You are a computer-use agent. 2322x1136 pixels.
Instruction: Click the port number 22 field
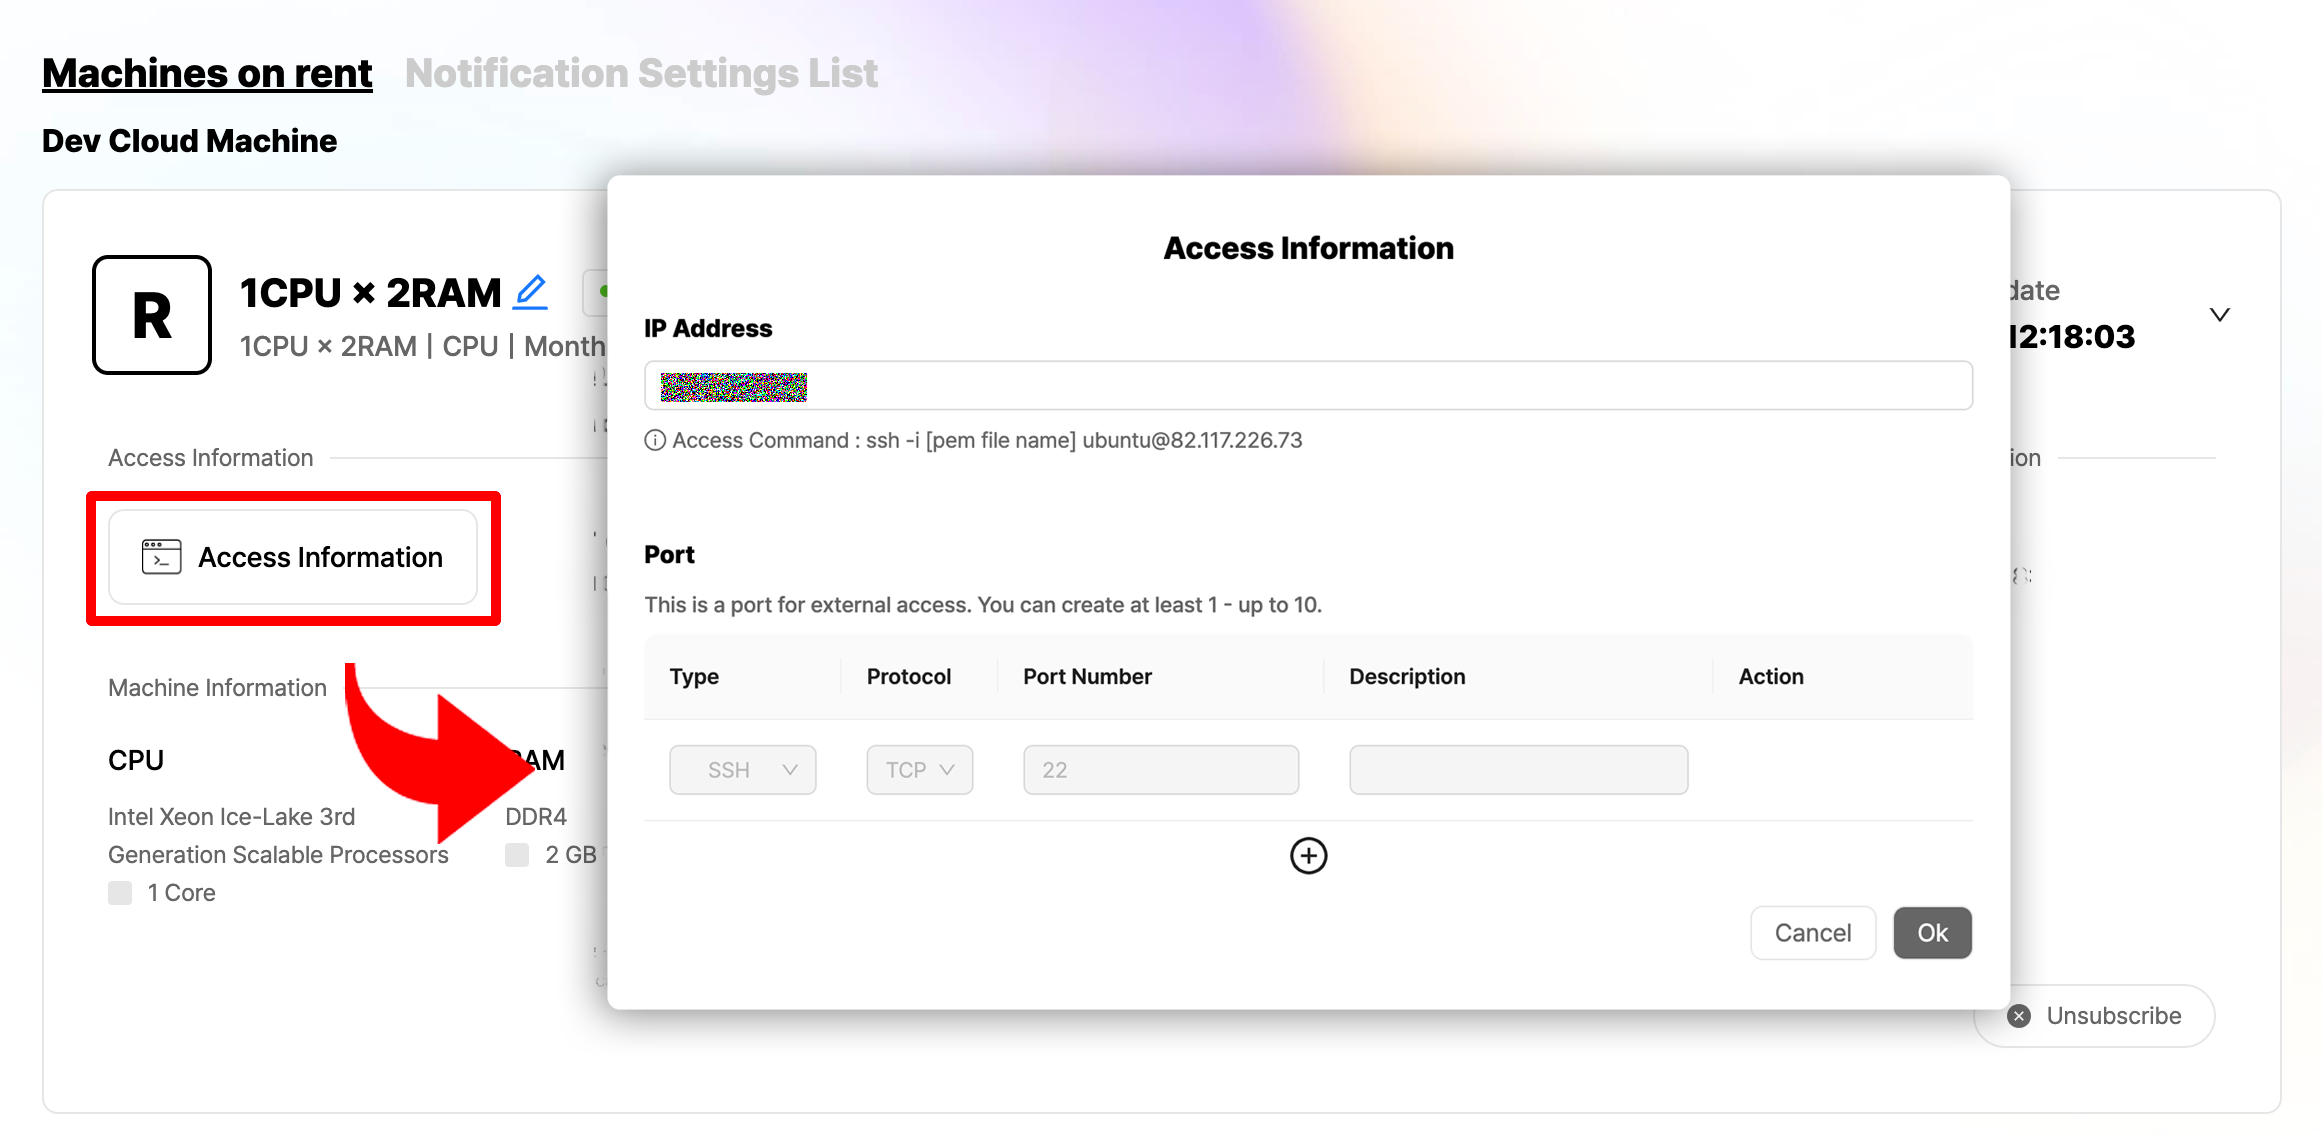tap(1160, 770)
